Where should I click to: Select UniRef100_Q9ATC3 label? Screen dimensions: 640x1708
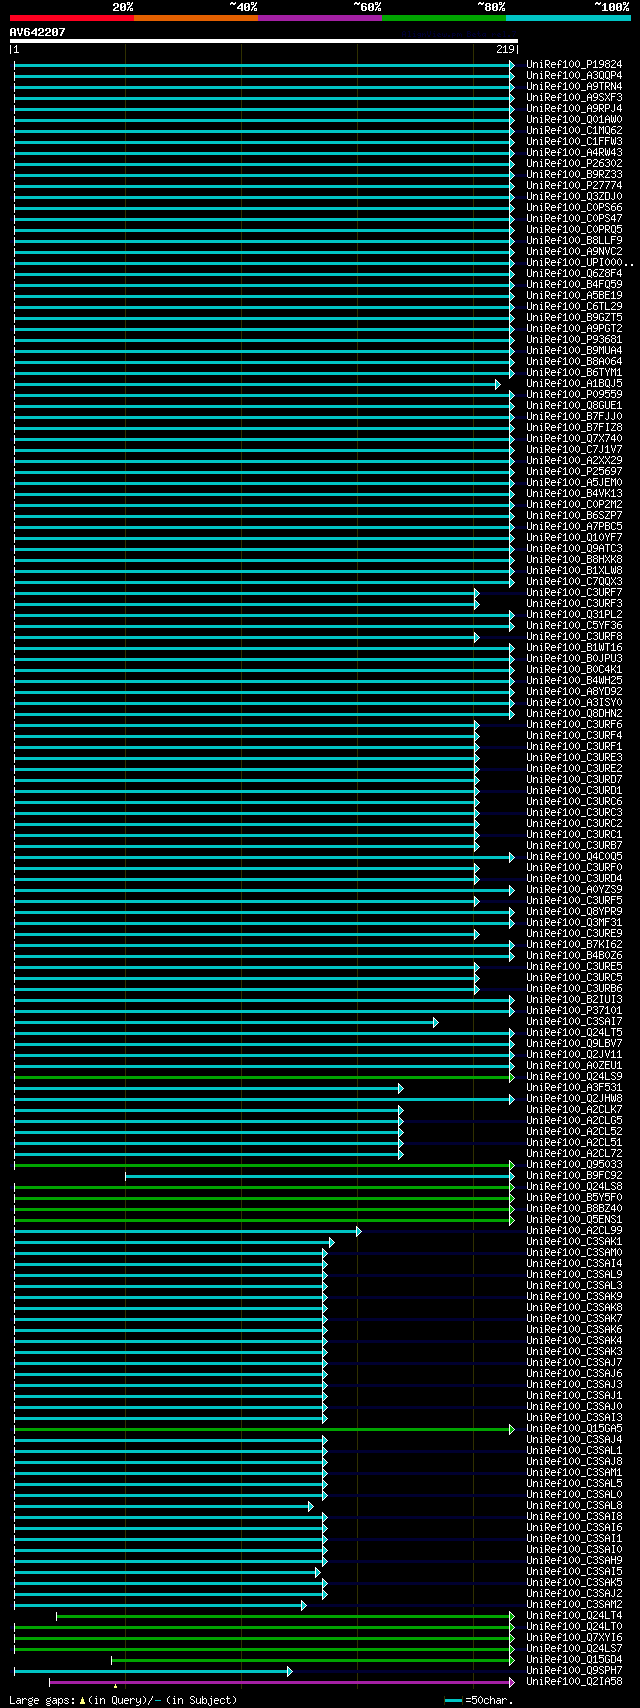tap(574, 548)
